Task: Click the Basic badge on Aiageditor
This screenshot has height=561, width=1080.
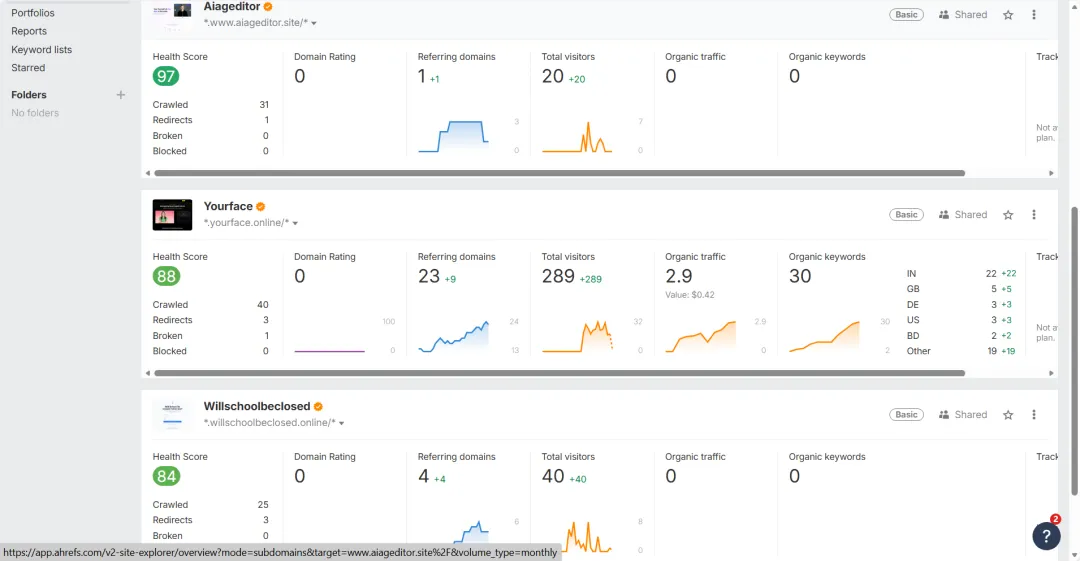Action: tap(906, 14)
